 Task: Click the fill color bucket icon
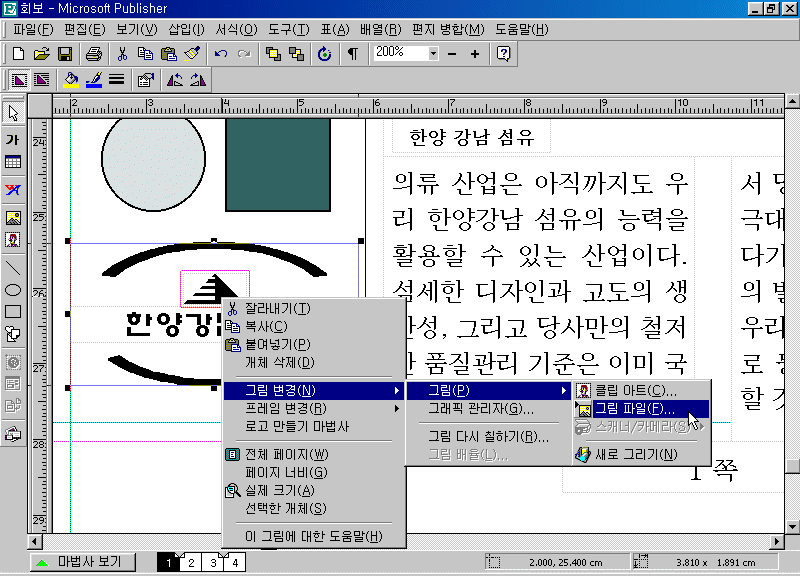71,80
